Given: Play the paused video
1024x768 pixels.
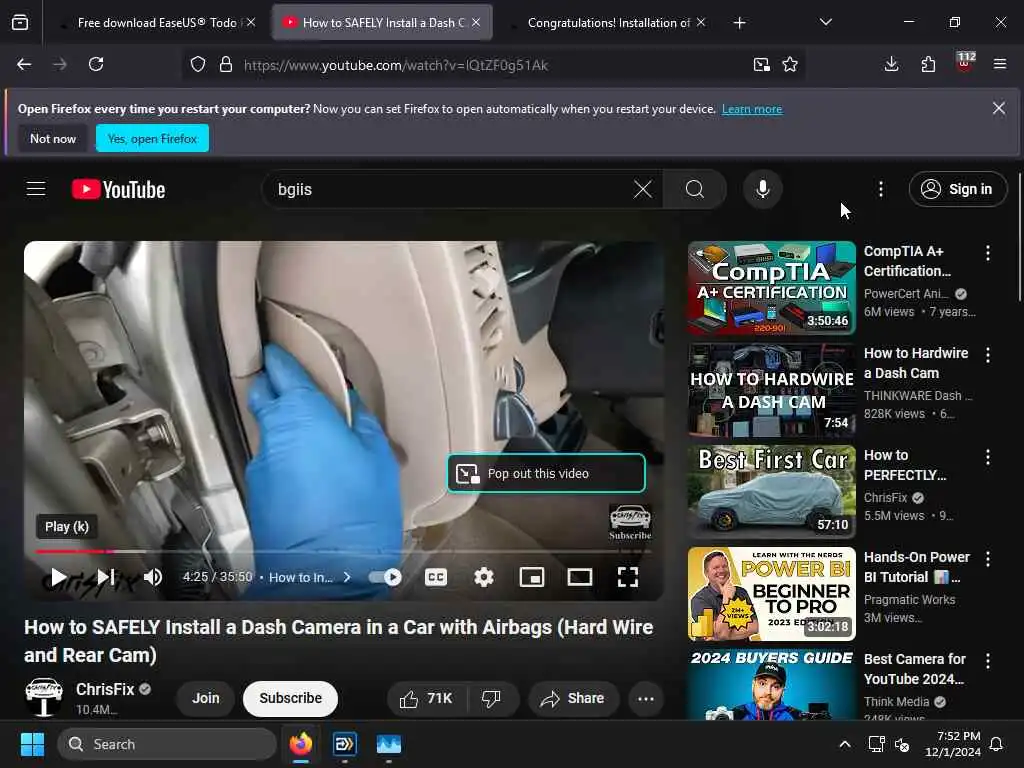Looking at the screenshot, I should [x=58, y=577].
